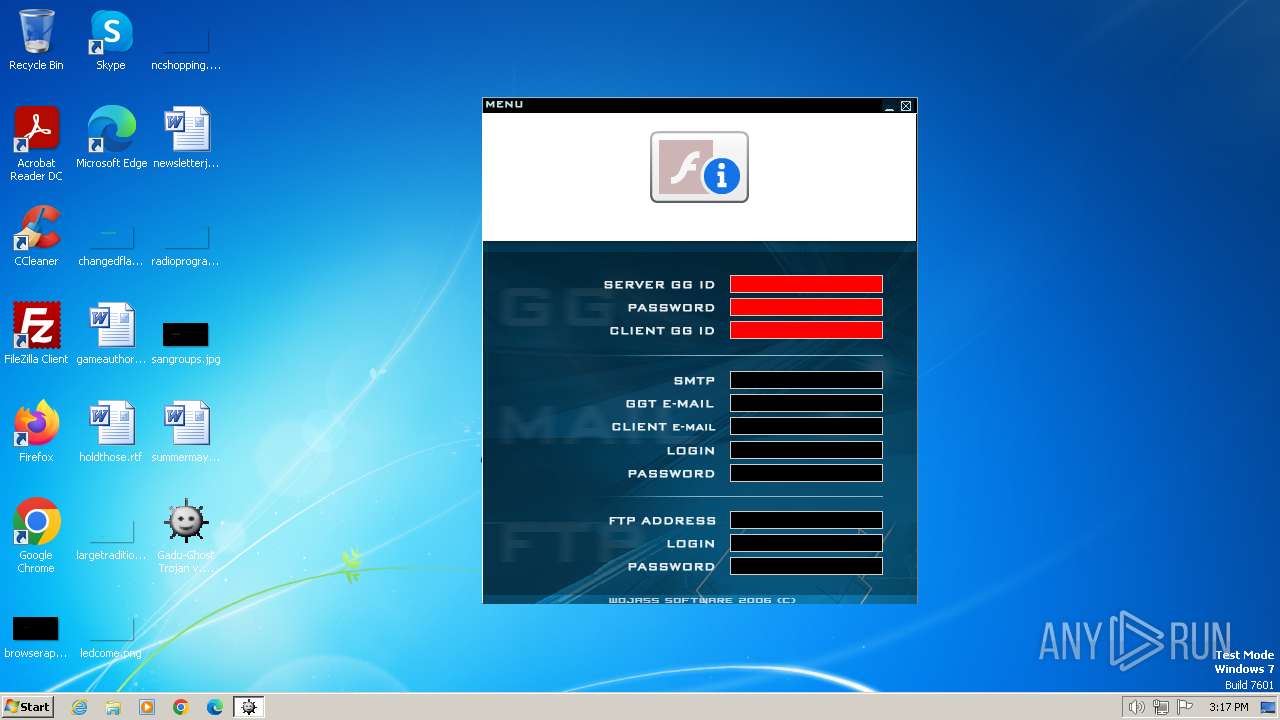The image size is (1280, 720).
Task: Click the Flash info icon in the menu window
Action: pyautogui.click(x=699, y=167)
